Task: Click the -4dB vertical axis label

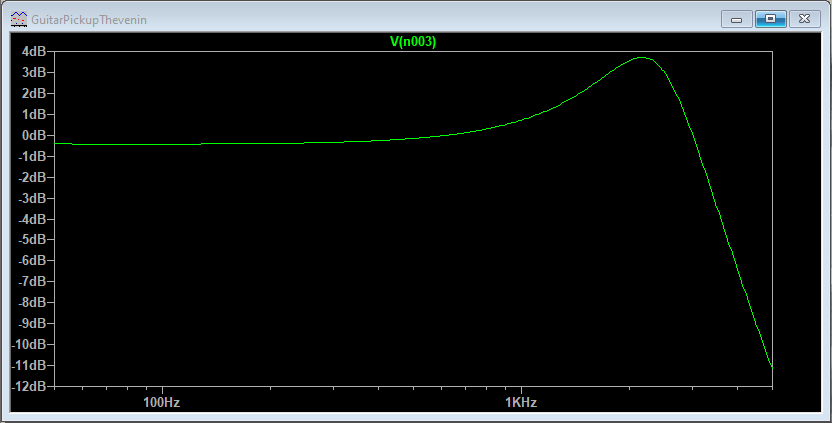Action: point(32,219)
